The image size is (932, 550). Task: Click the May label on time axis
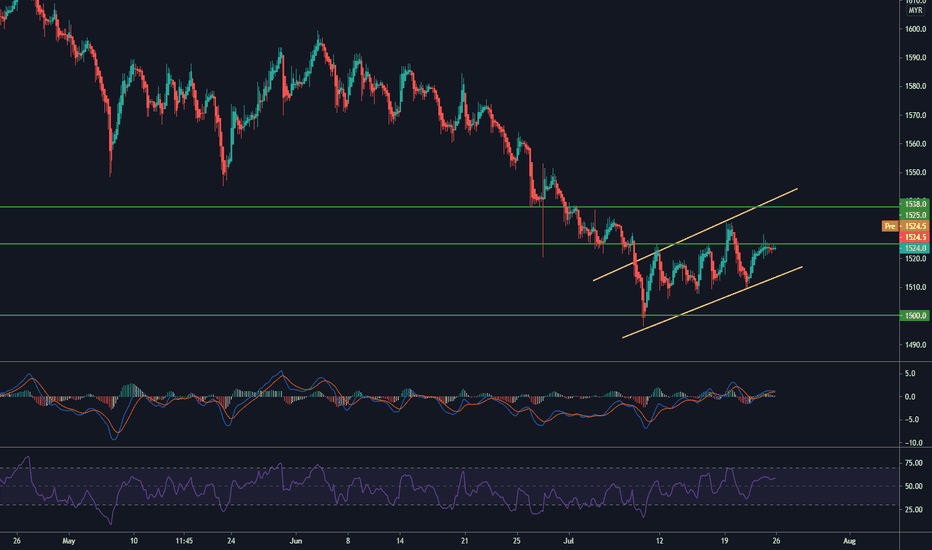pos(69,541)
